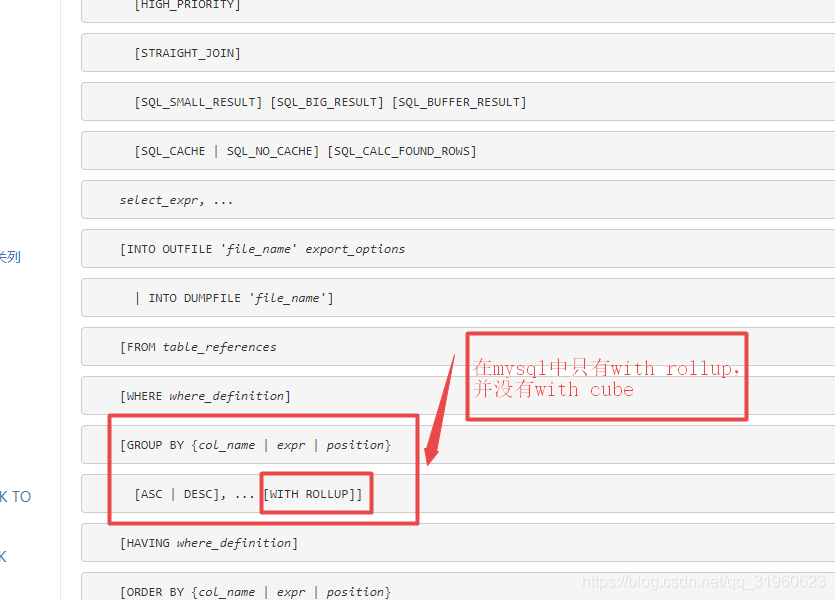Screen dimensions: 835x600
Task: Click the 'select_expr, ...' code line
Action: 176,200
